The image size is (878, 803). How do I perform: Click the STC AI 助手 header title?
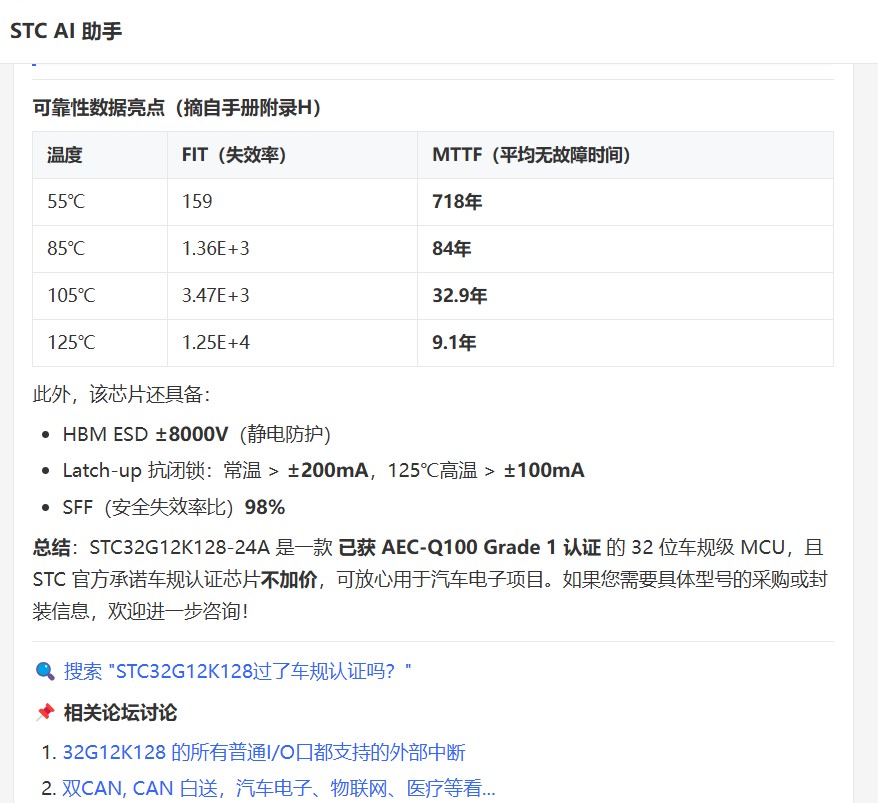[66, 31]
